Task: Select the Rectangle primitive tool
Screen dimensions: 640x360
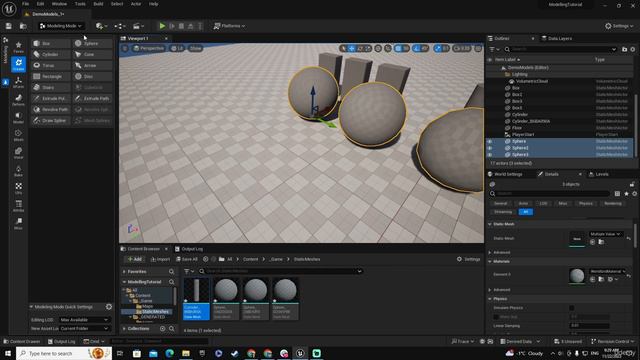Action: (51, 76)
